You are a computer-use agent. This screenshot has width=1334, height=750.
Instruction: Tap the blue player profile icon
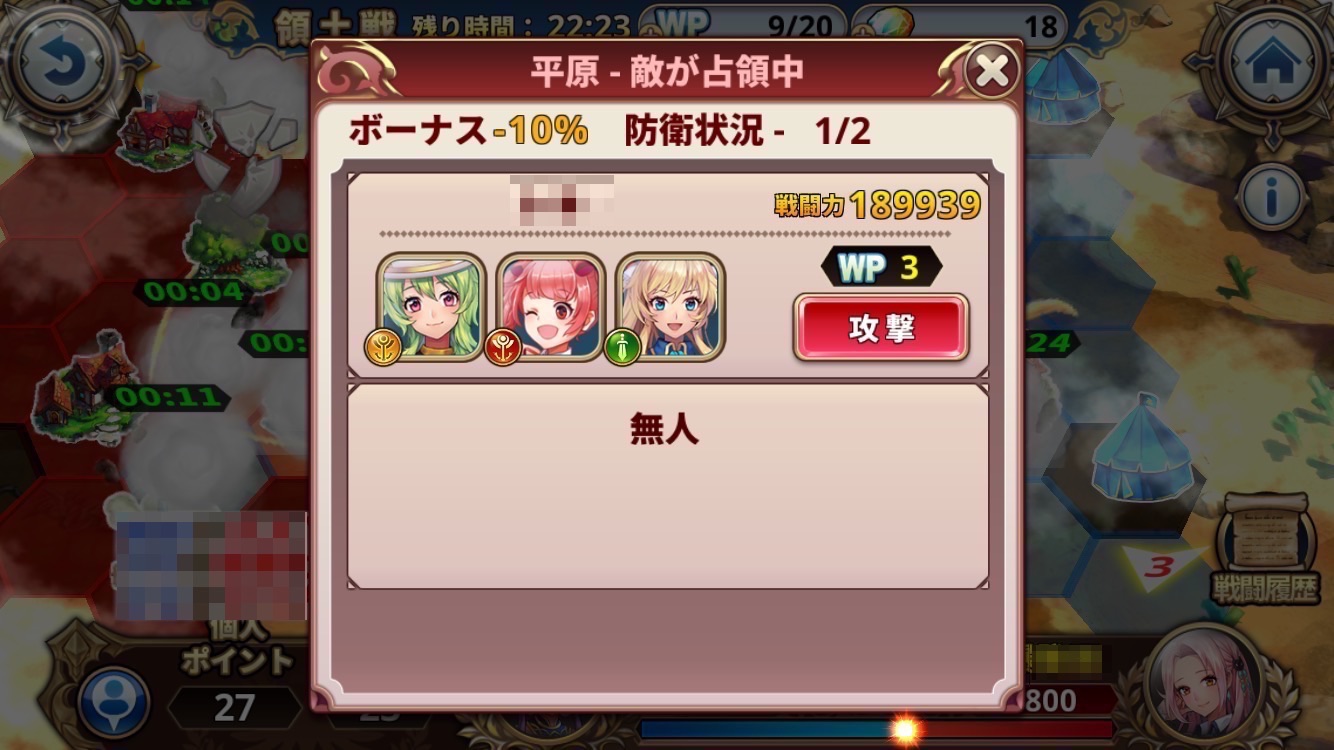pos(113,702)
